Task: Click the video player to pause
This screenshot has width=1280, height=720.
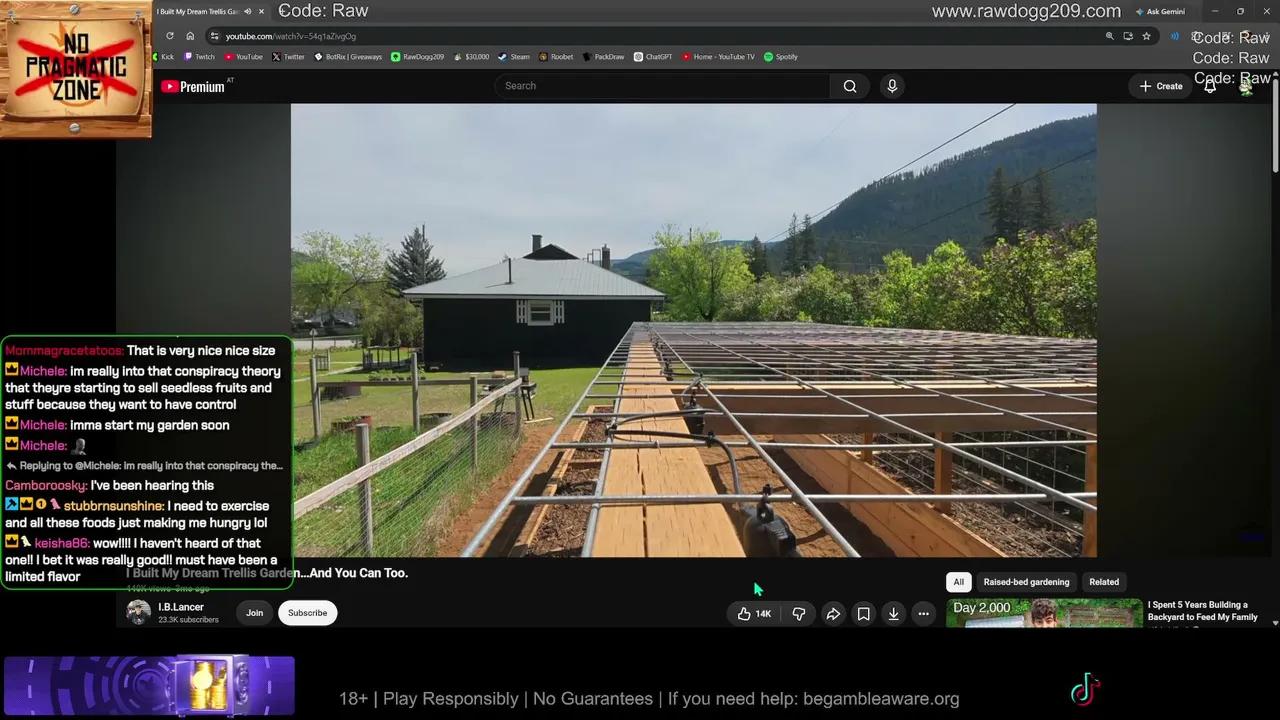Action: pyautogui.click(x=693, y=330)
